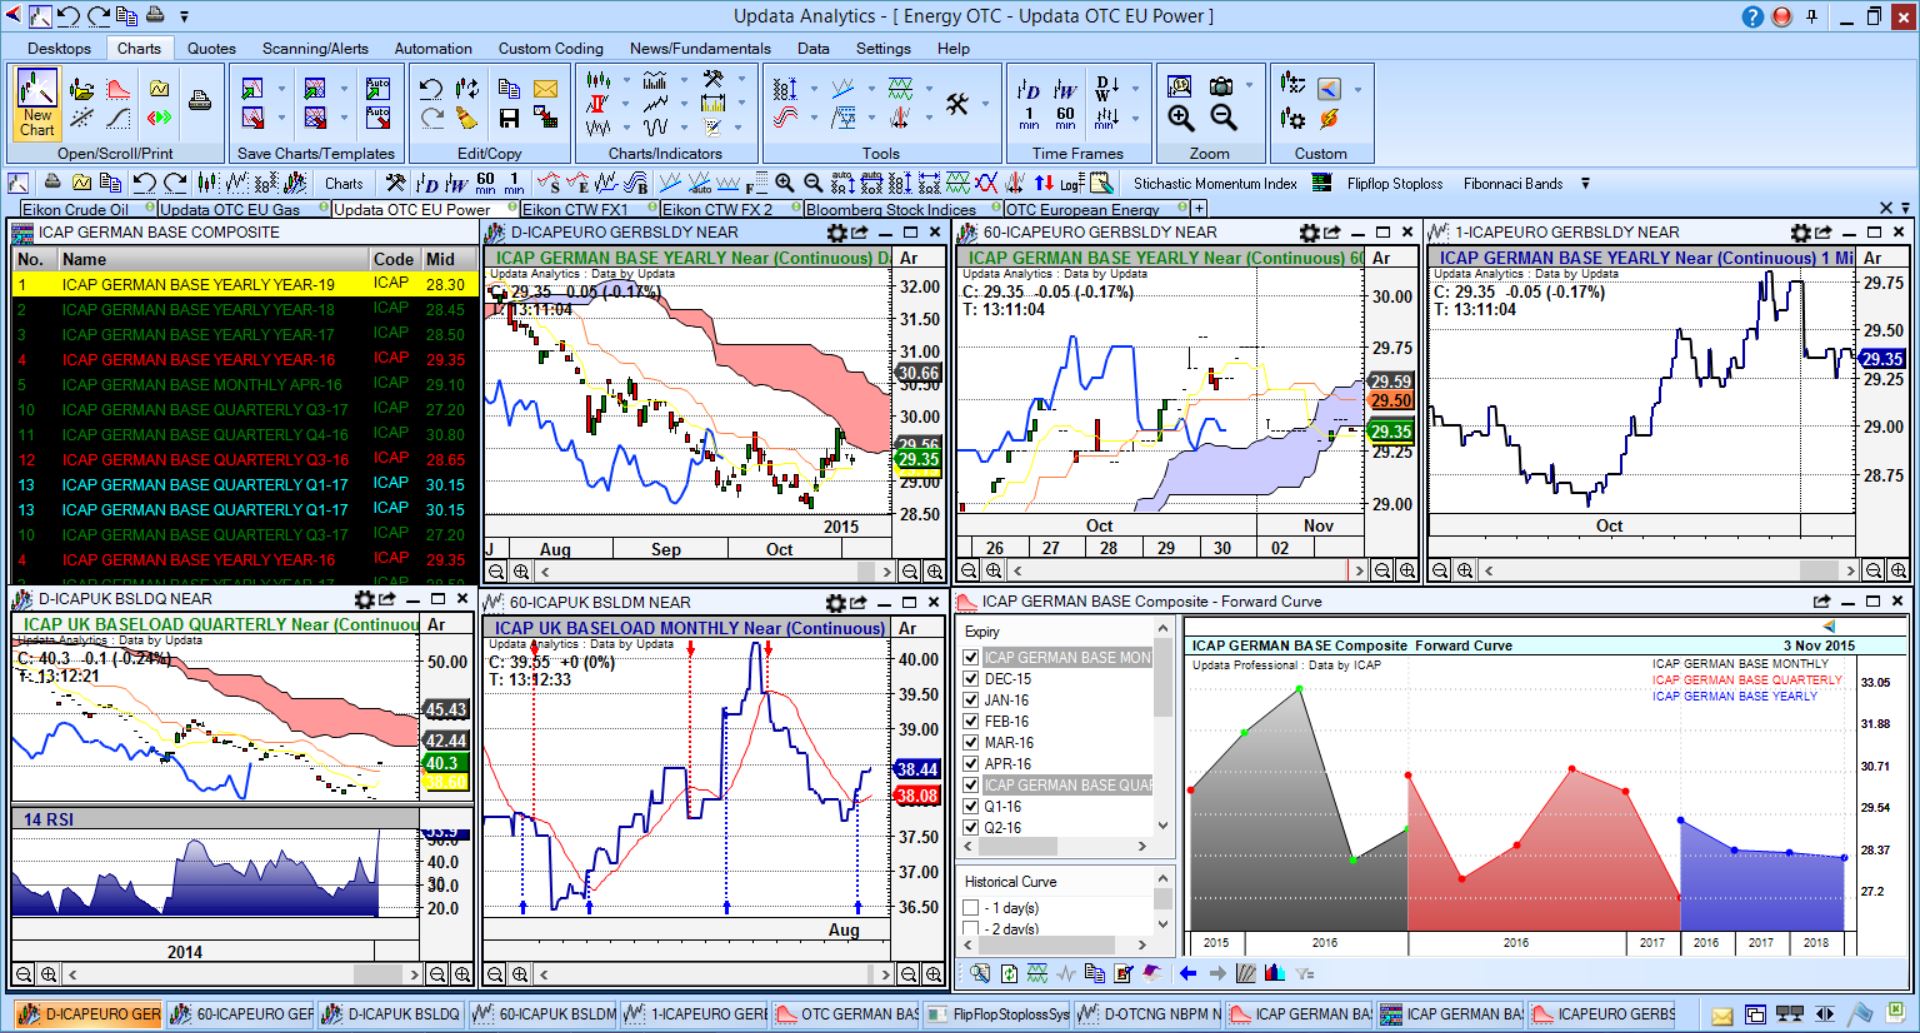1920x1033 pixels.
Task: Expand dropdown next to tools wrench in Tools group
Action: point(985,104)
